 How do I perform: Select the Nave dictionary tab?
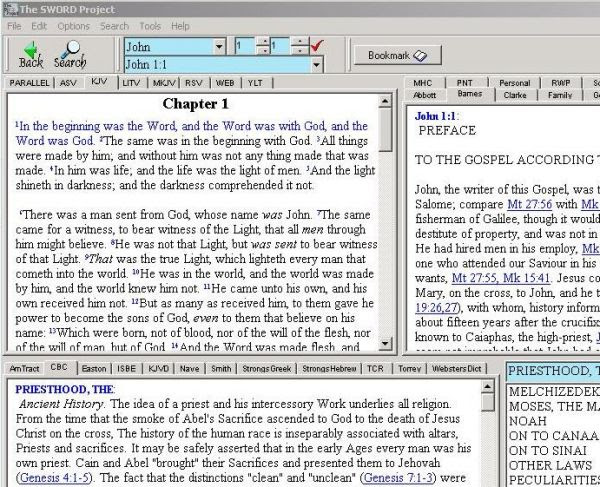point(189,369)
